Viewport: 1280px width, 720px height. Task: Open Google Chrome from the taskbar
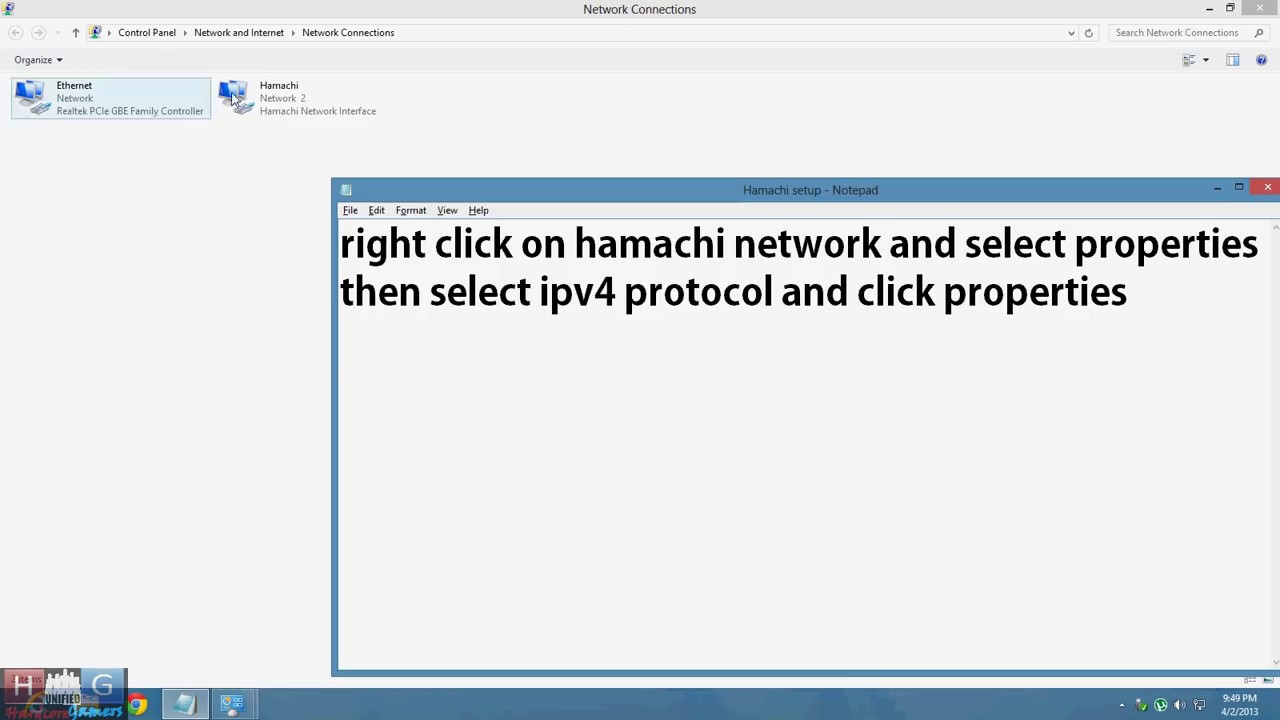point(137,705)
